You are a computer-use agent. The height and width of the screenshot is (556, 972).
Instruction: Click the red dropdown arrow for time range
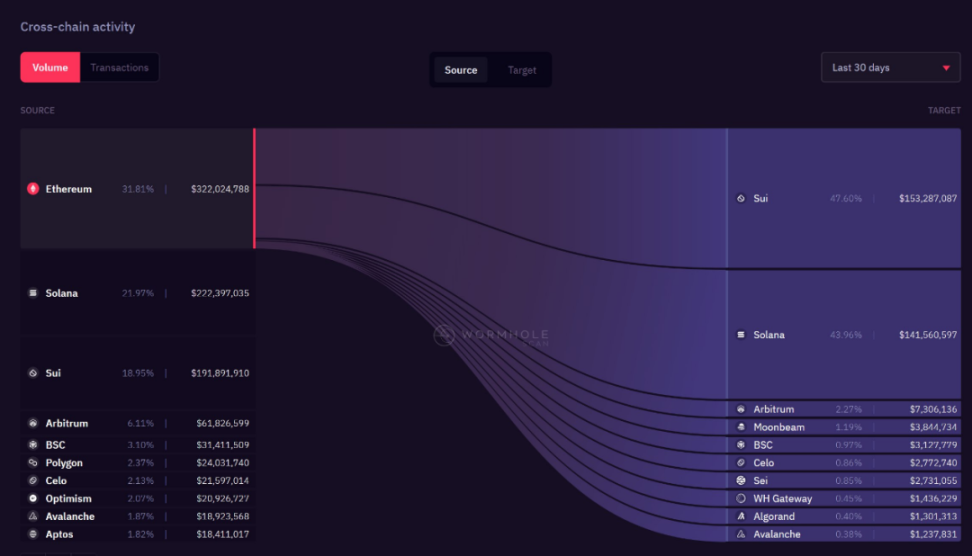(x=945, y=68)
